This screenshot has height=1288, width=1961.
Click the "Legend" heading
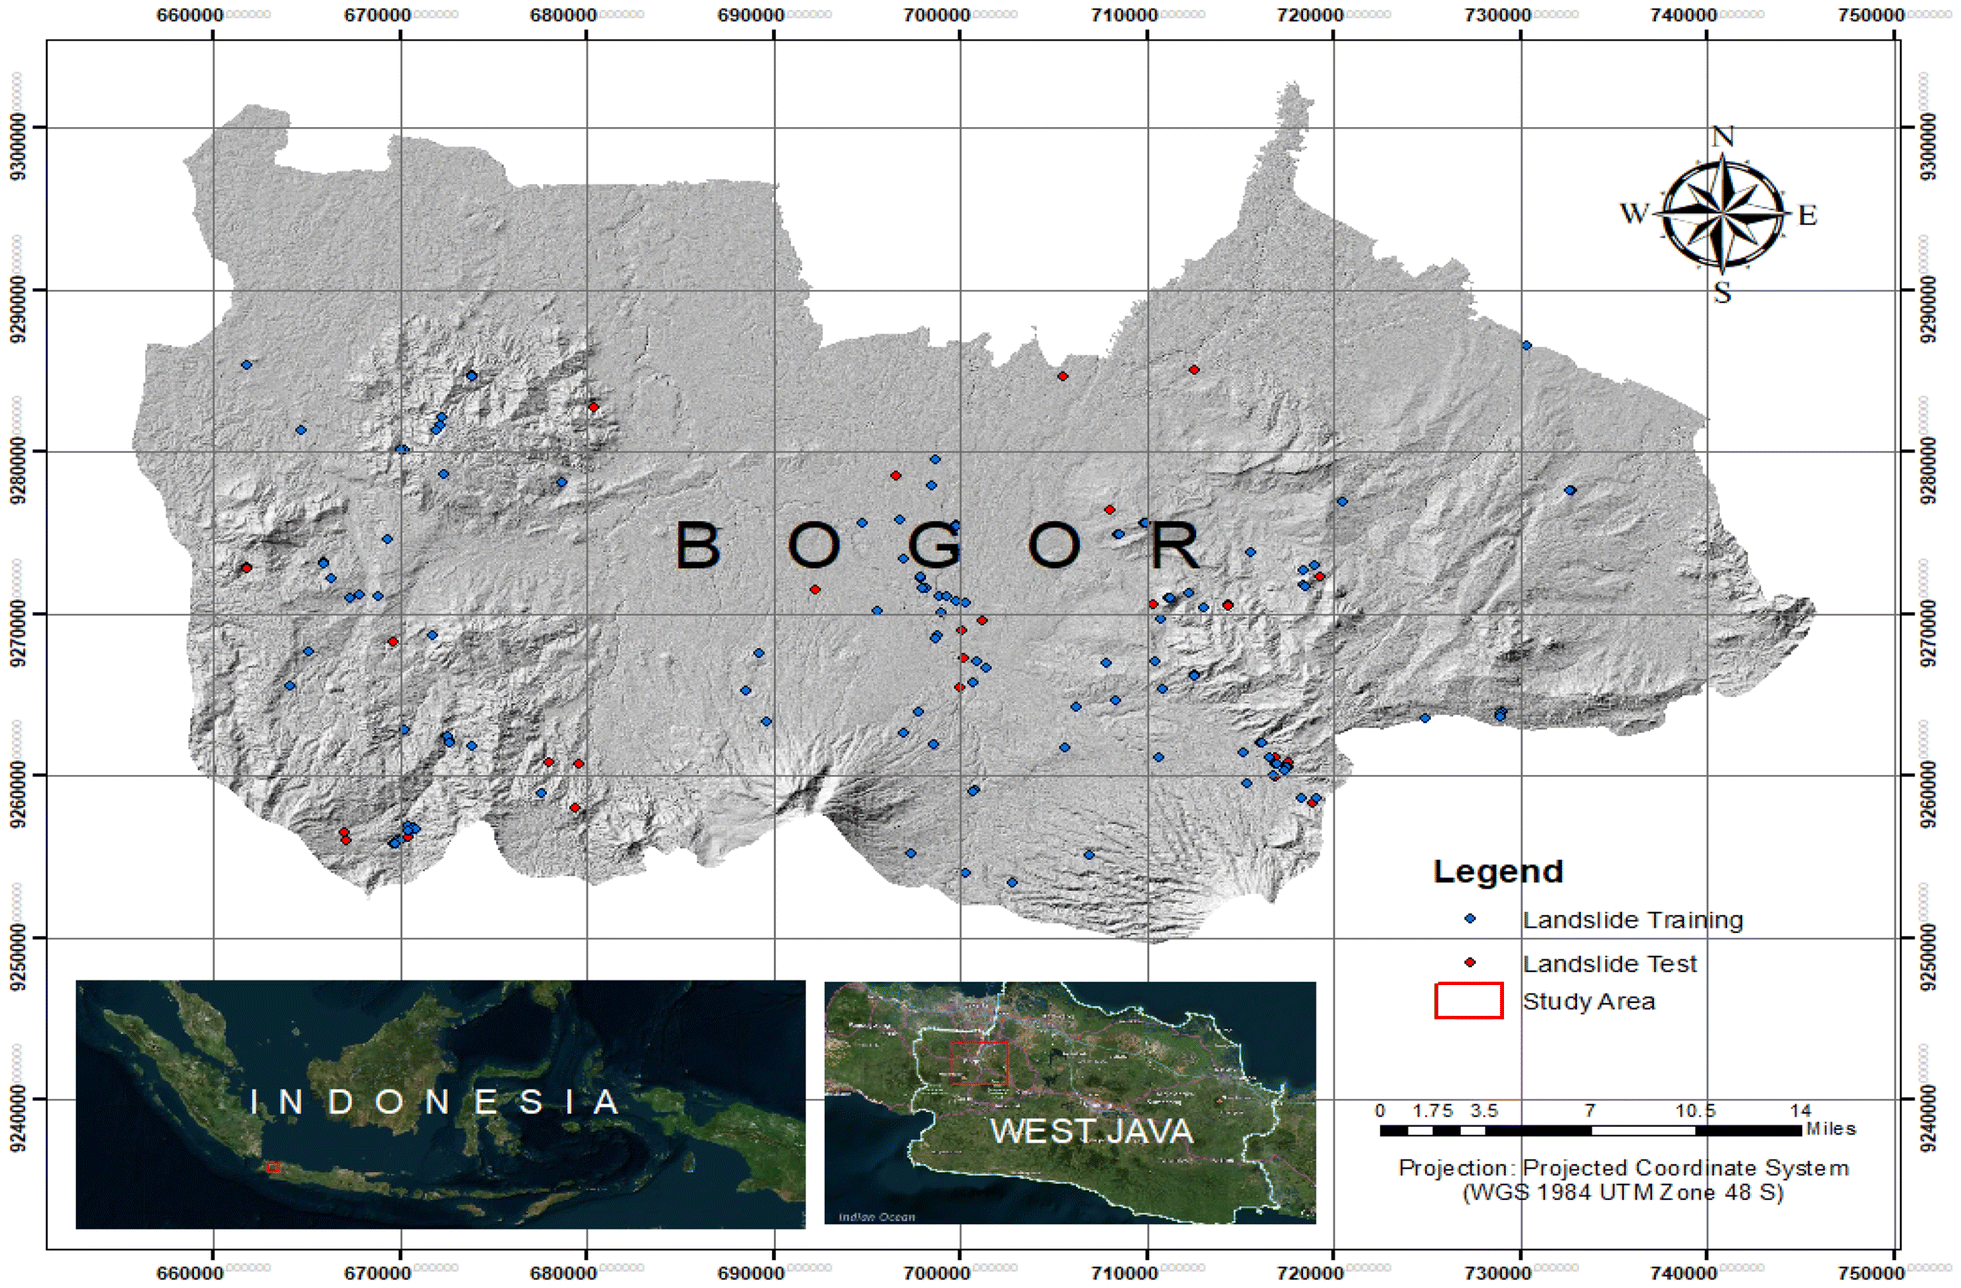point(1497,872)
